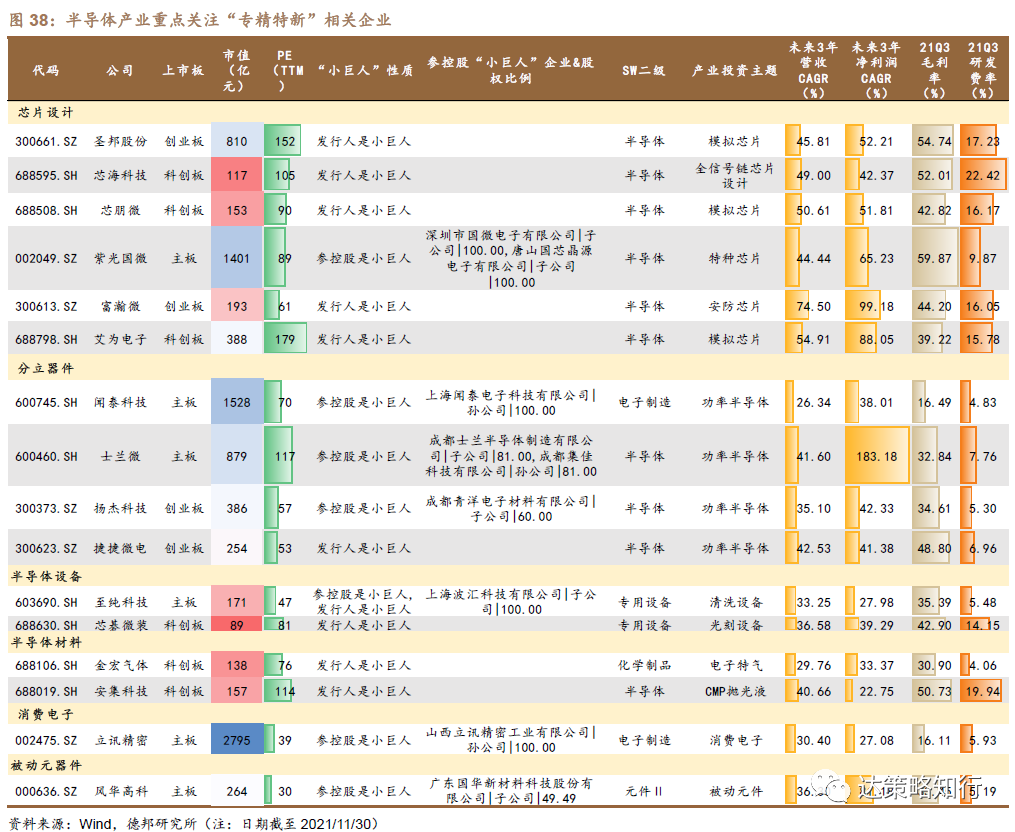Click 山西立讯精密工业有限公司 subsidiary cell
Viewport: 1015px width, 832px height.
(511, 739)
